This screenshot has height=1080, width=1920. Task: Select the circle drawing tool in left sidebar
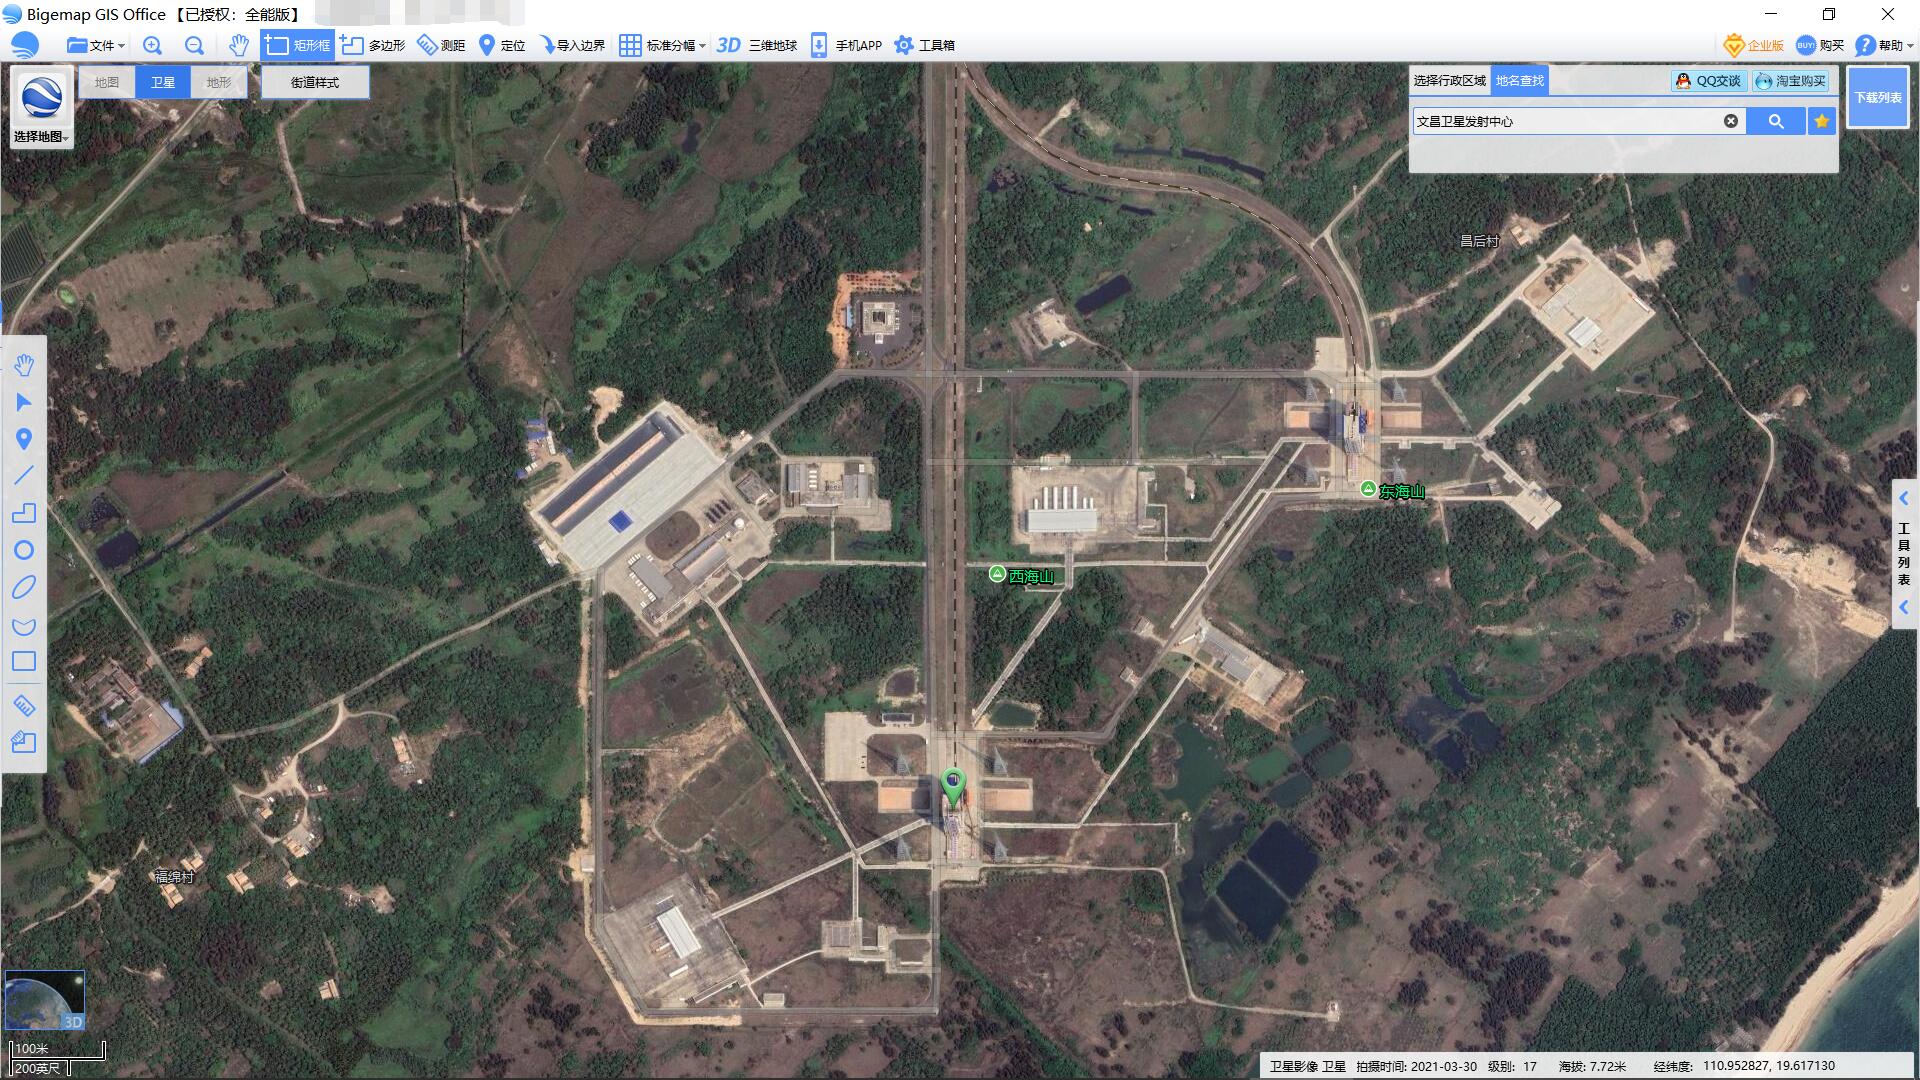click(x=25, y=550)
